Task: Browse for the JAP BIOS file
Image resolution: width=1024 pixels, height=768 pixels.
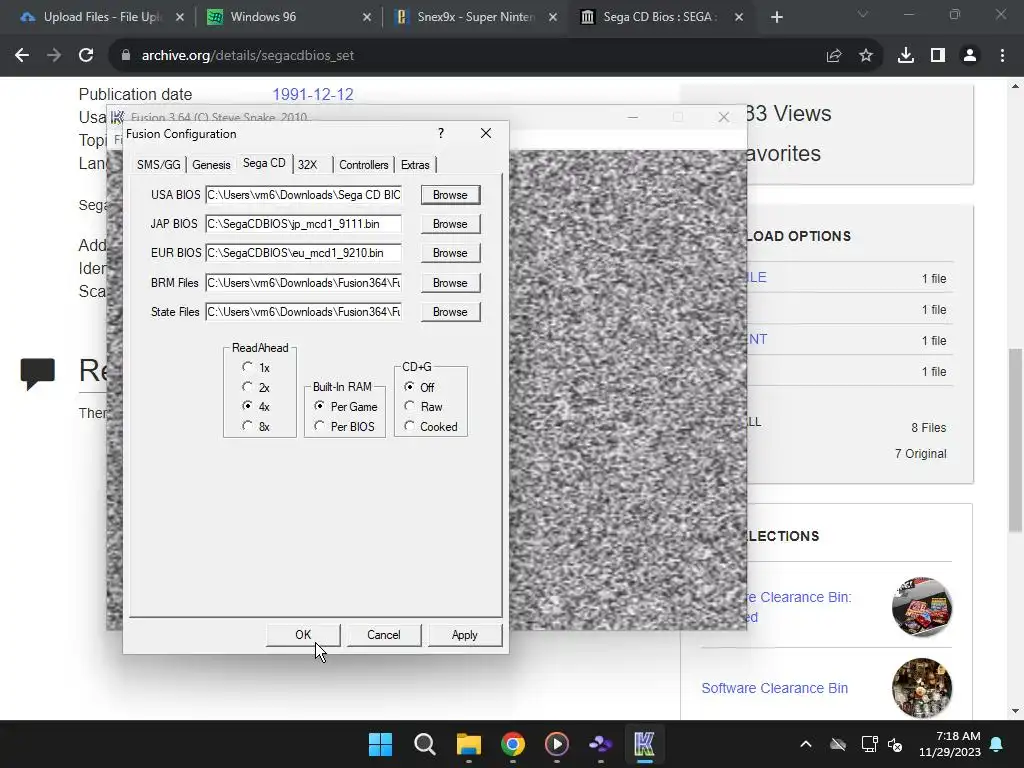Action: tap(450, 223)
